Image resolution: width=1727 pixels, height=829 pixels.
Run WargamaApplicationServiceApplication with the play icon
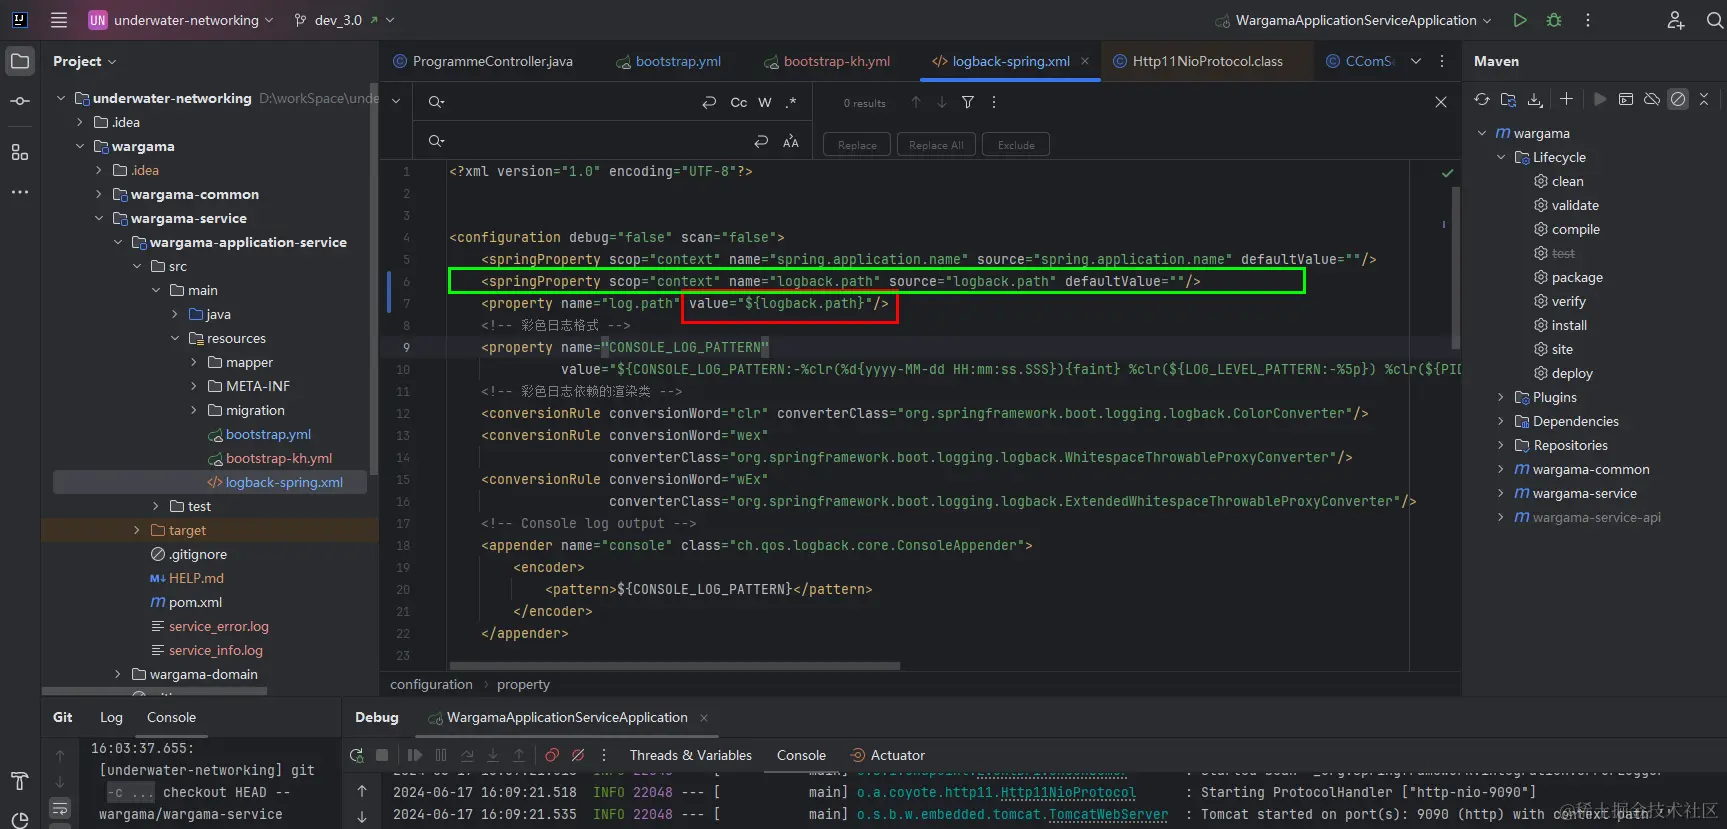(x=1520, y=20)
